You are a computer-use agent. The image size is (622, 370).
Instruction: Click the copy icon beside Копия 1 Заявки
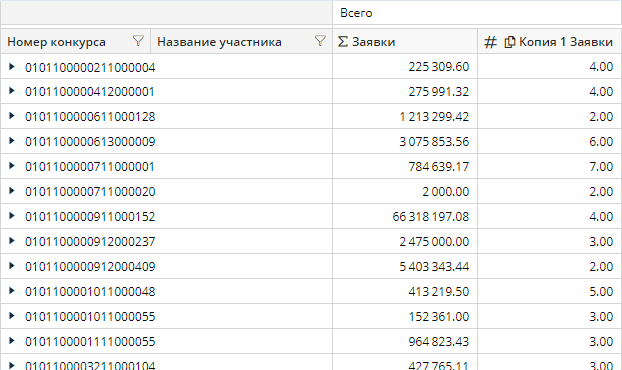510,42
